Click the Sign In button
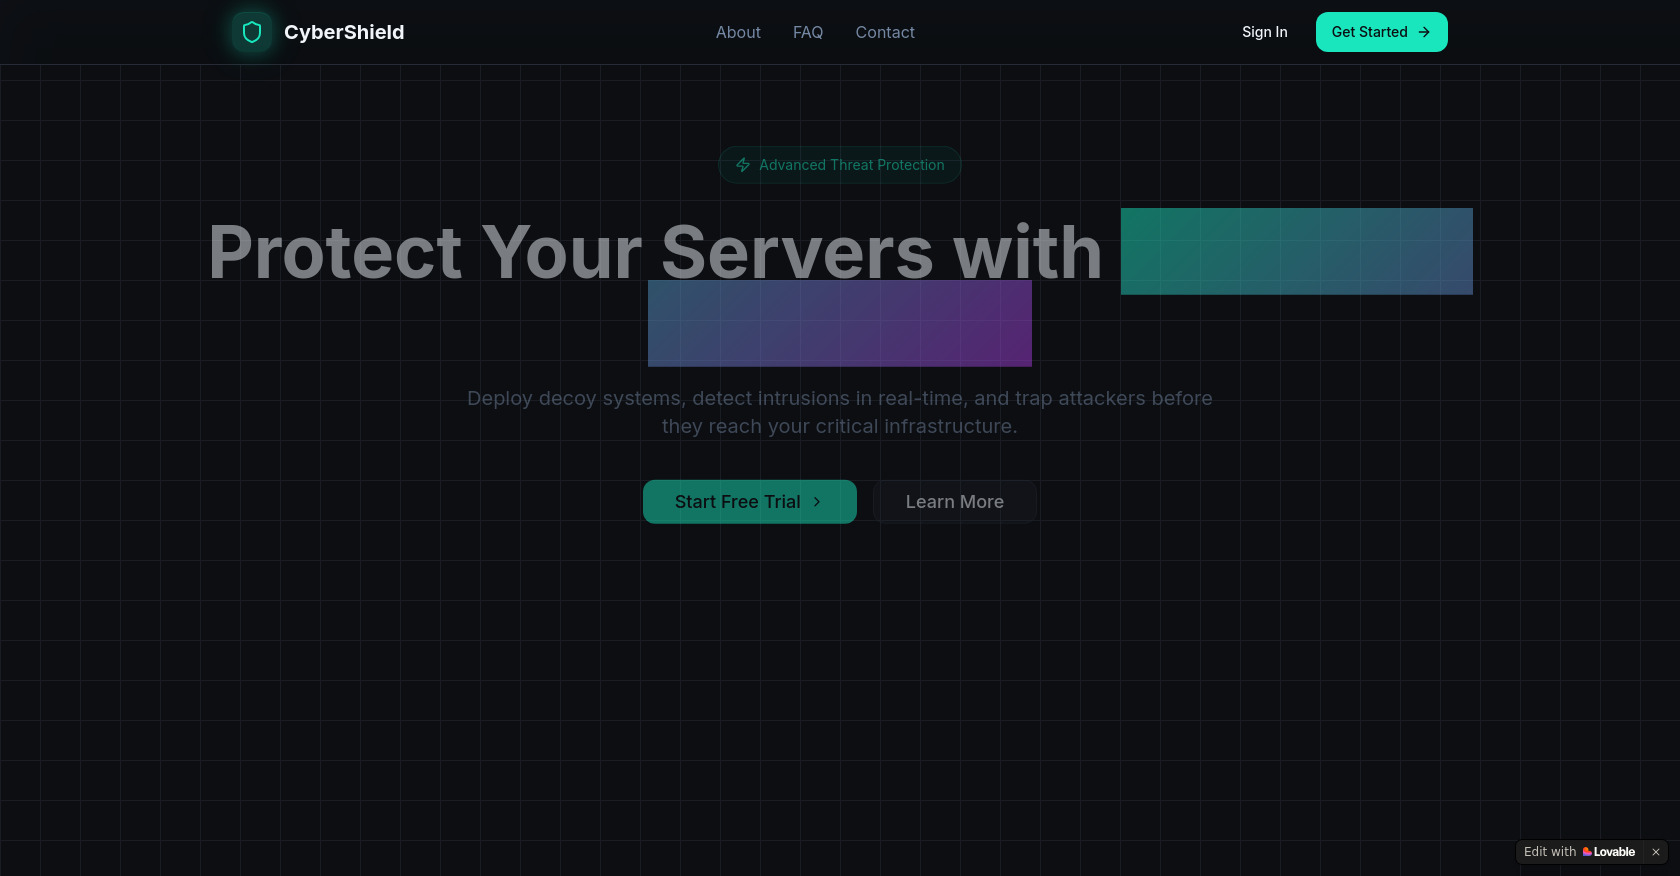The width and height of the screenshot is (1680, 876). pos(1265,32)
